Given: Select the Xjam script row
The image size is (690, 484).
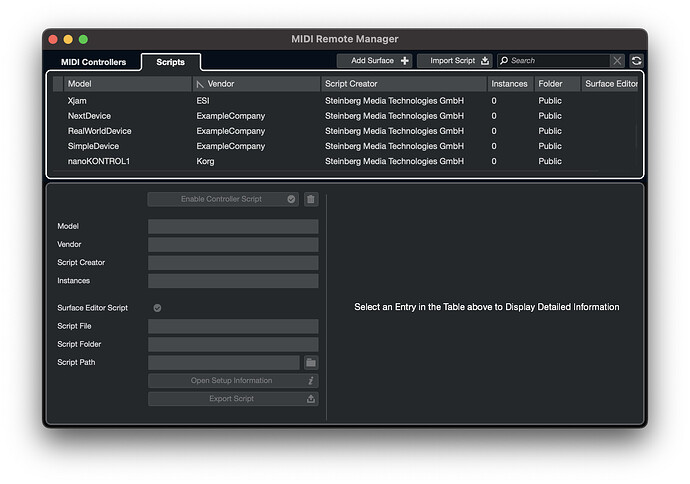Looking at the screenshot, I should click(345, 101).
